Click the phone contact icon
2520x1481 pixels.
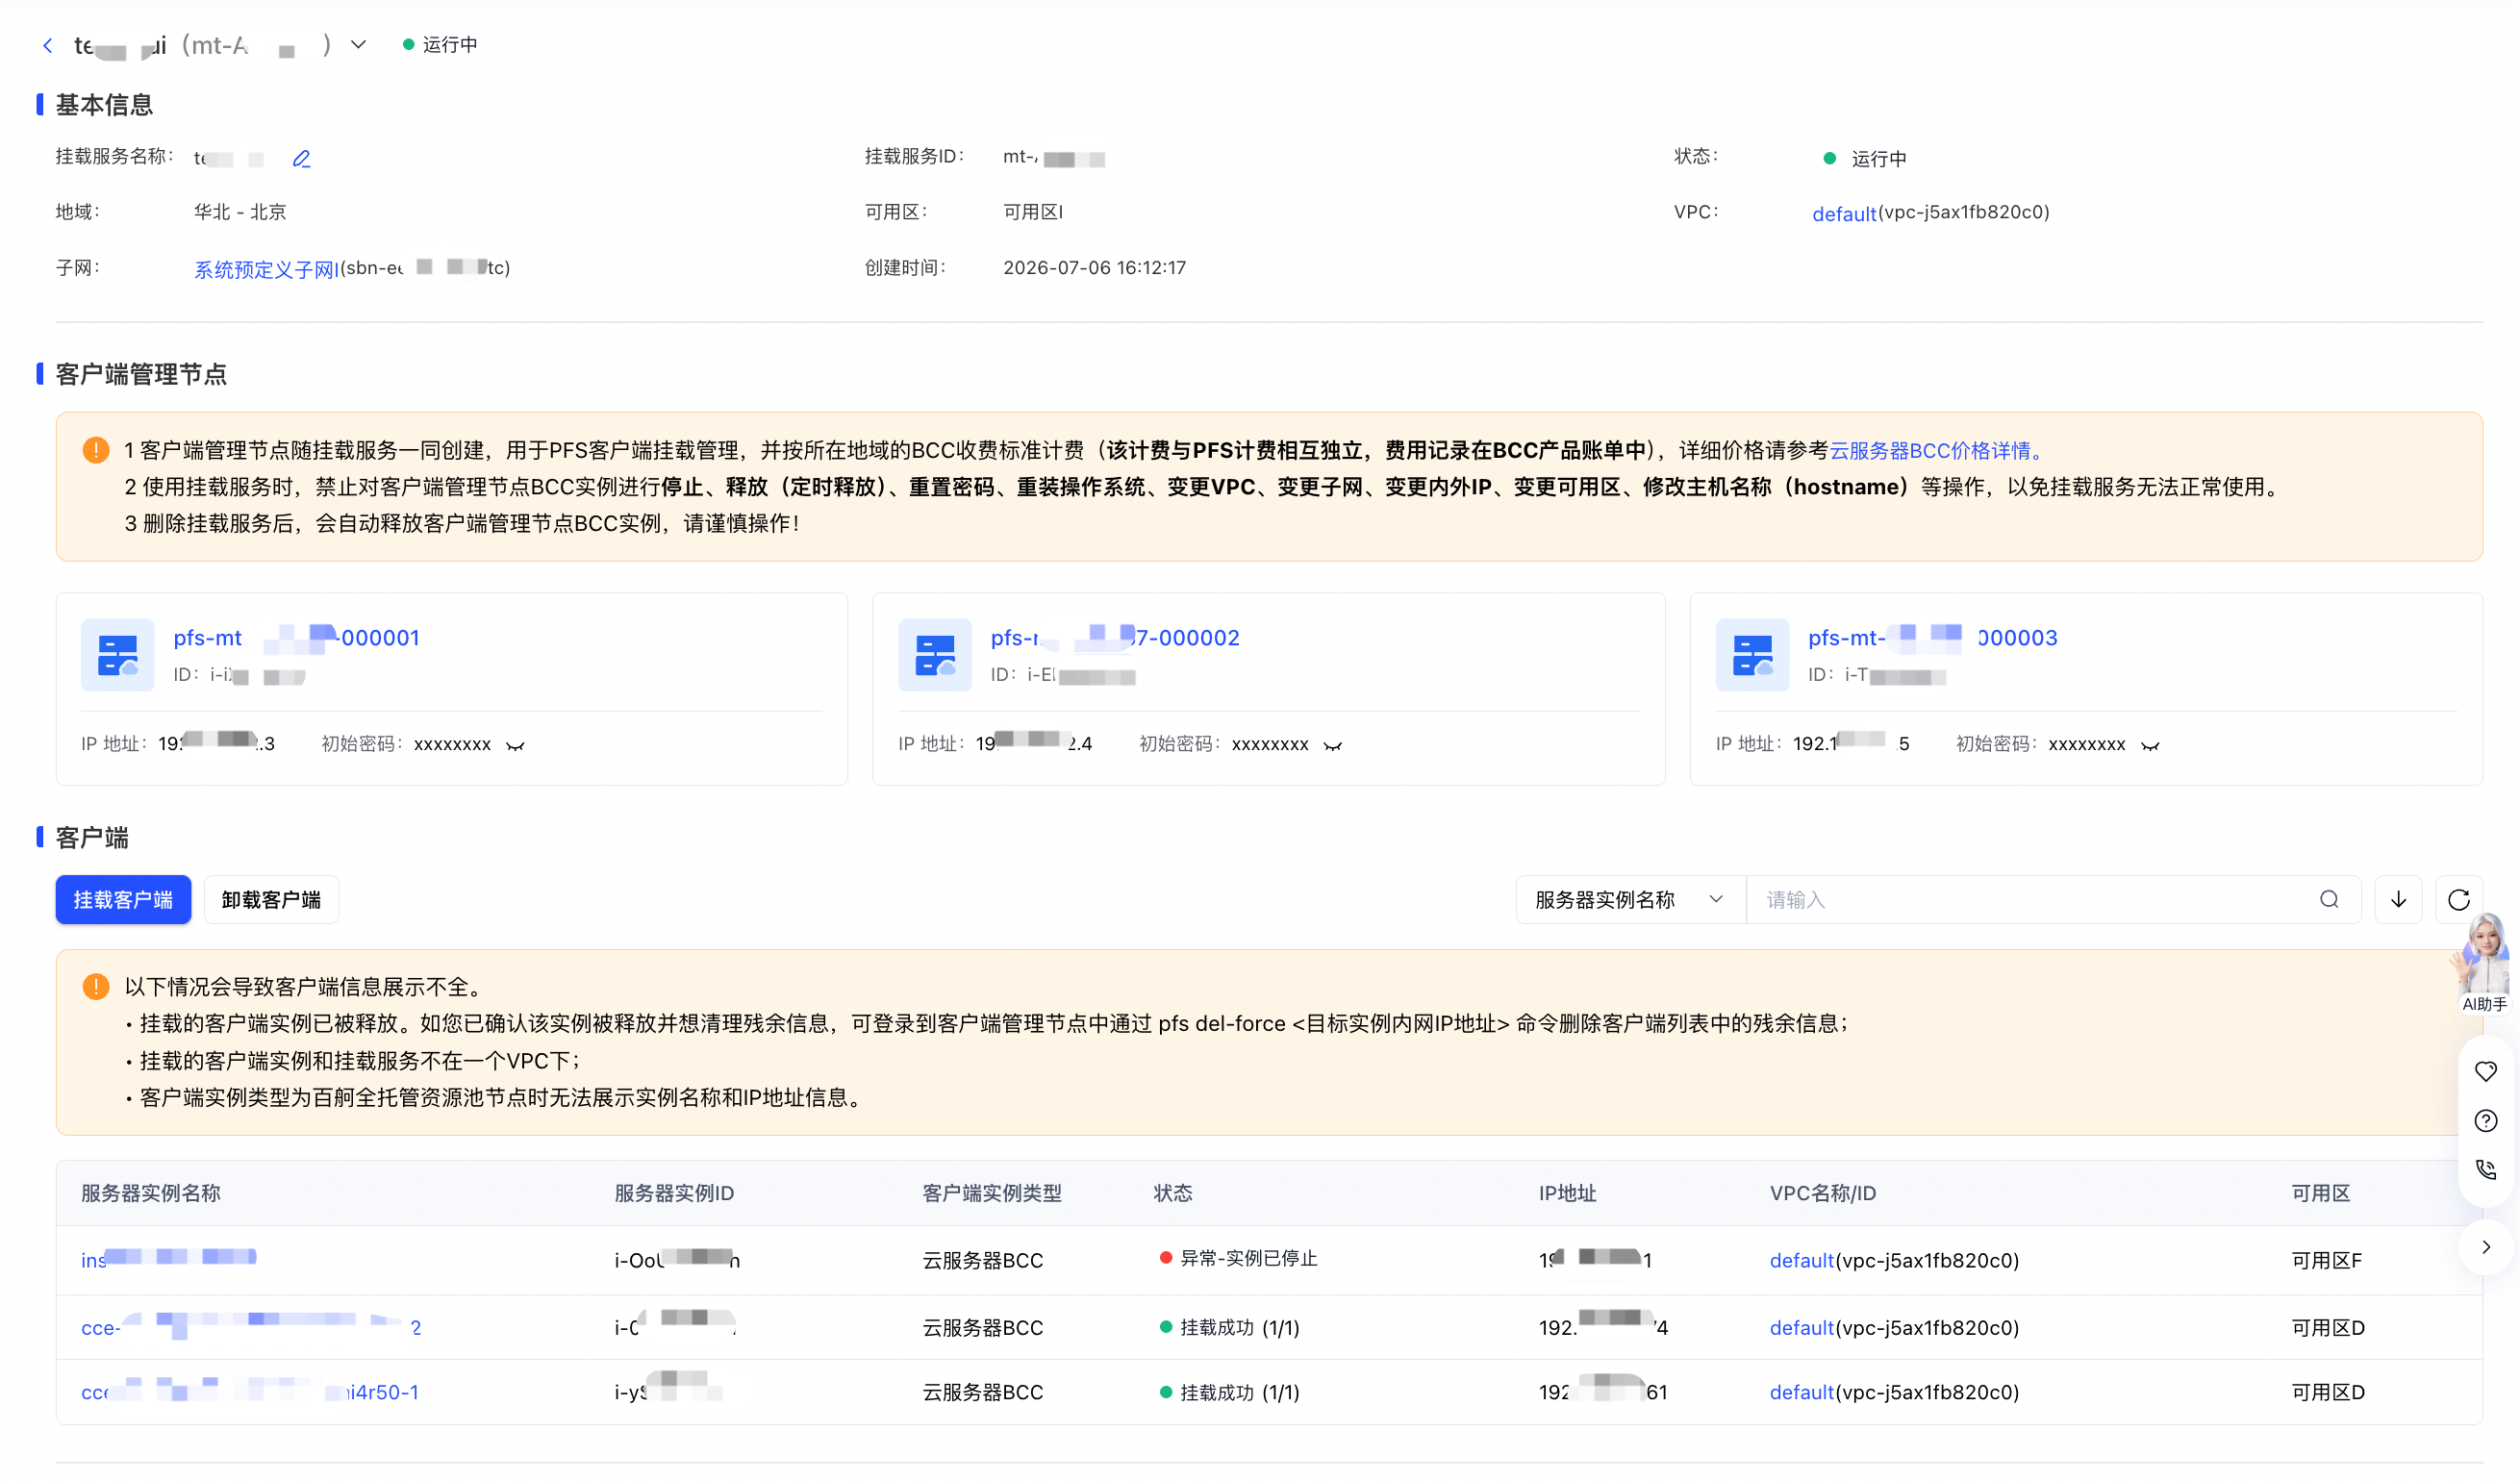pos(2485,1169)
